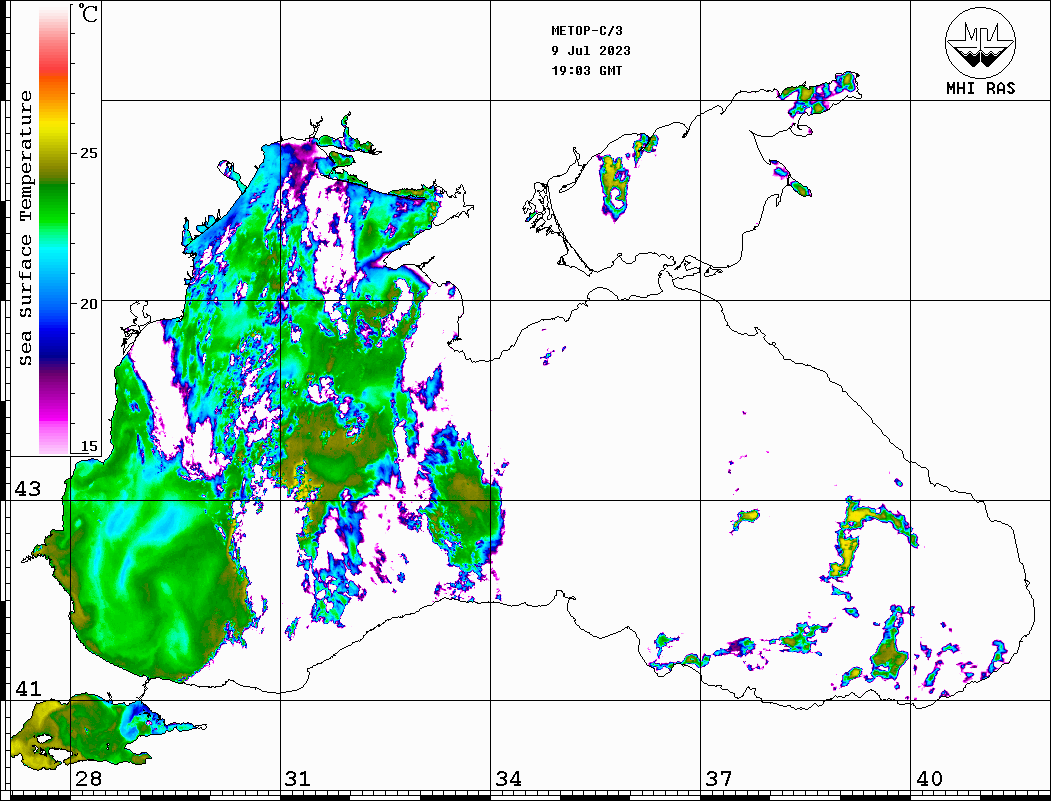Click the temperature color bar gradient
The width and height of the screenshot is (1051, 801).
pyautogui.click(x=54, y=230)
